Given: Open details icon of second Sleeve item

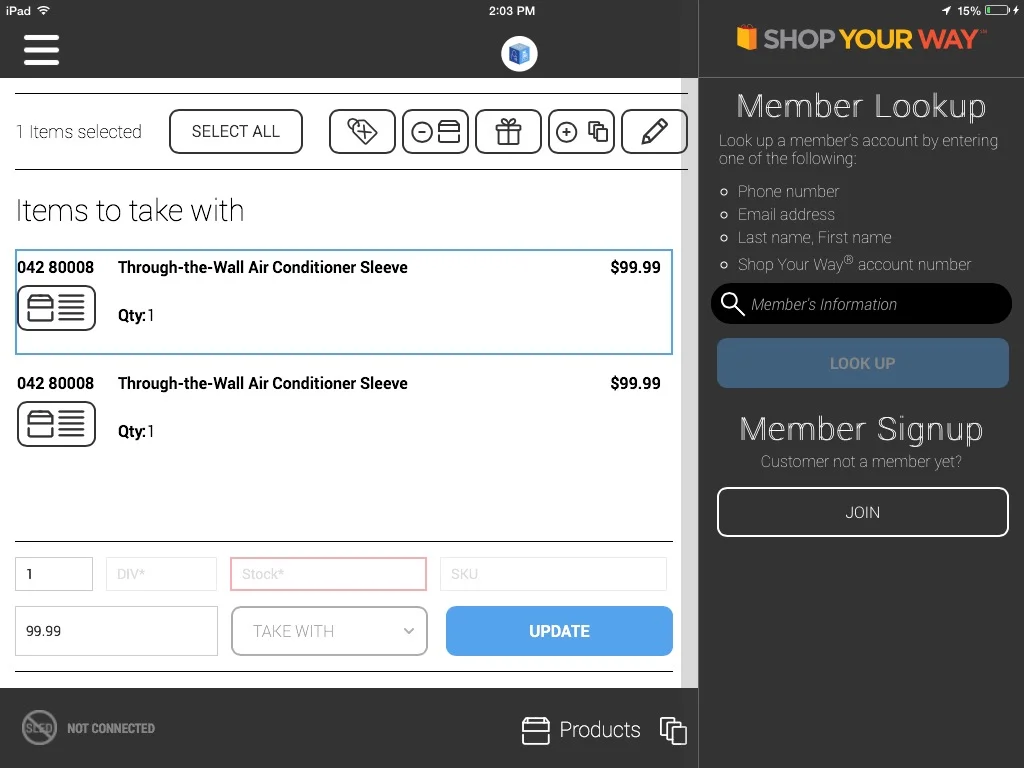Looking at the screenshot, I should [56, 424].
